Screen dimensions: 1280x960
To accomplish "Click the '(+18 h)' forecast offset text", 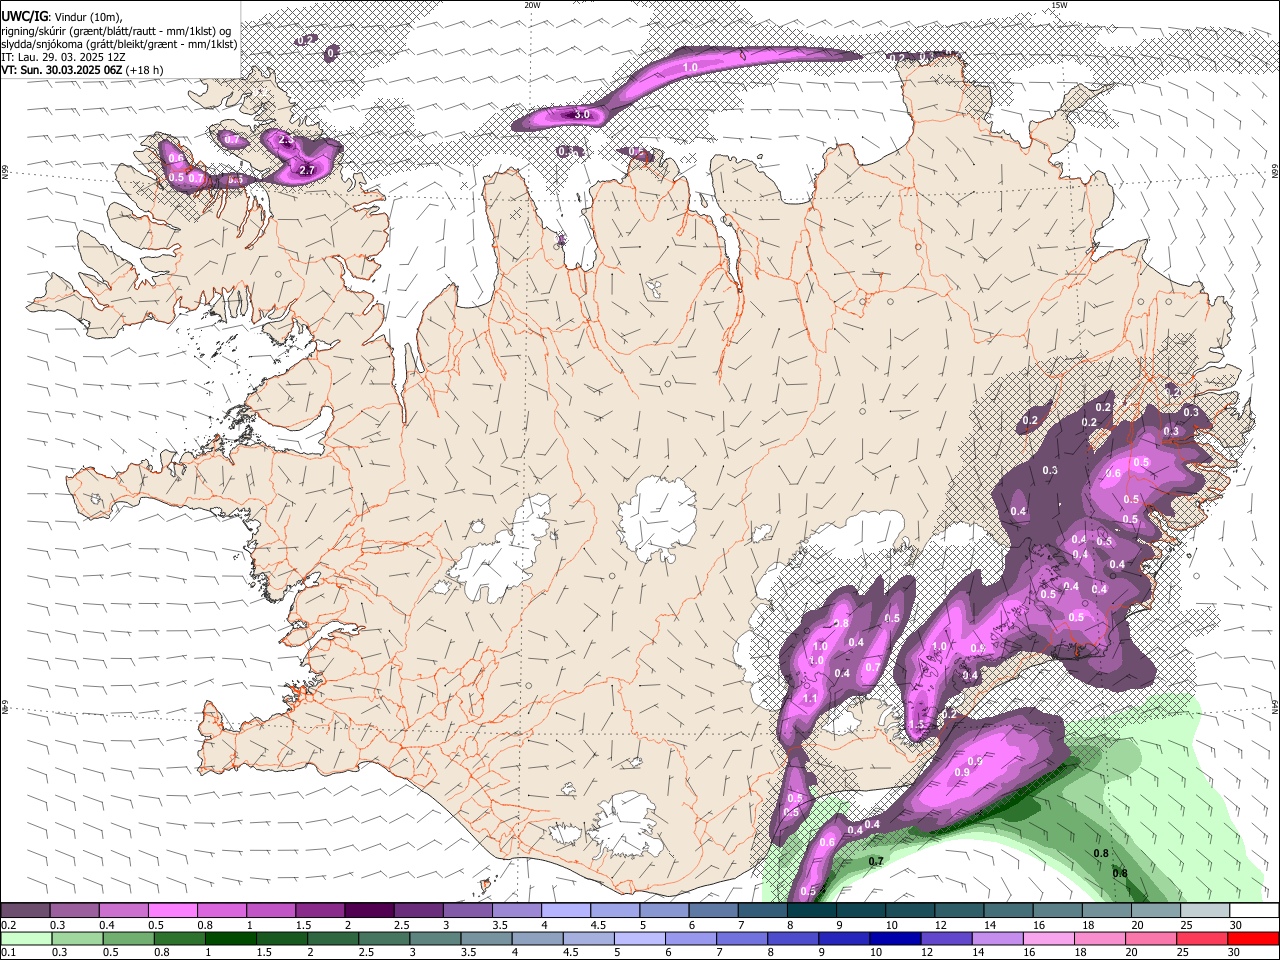I will (144, 70).
